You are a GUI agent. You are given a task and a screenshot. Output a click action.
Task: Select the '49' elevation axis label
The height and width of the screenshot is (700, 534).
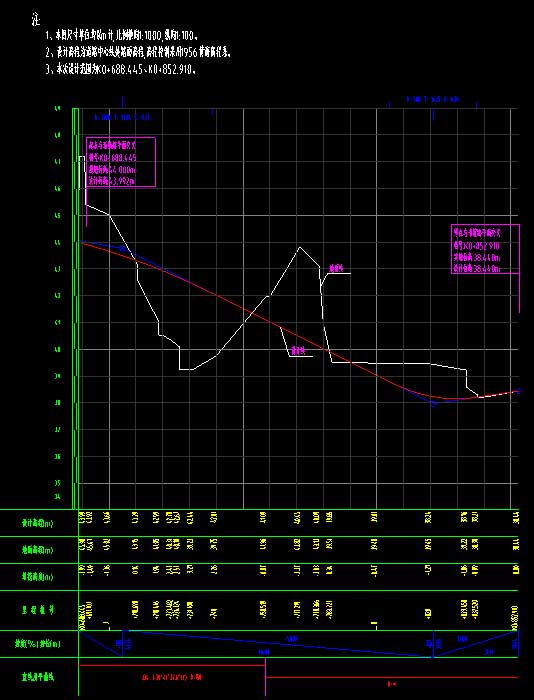(x=57, y=108)
